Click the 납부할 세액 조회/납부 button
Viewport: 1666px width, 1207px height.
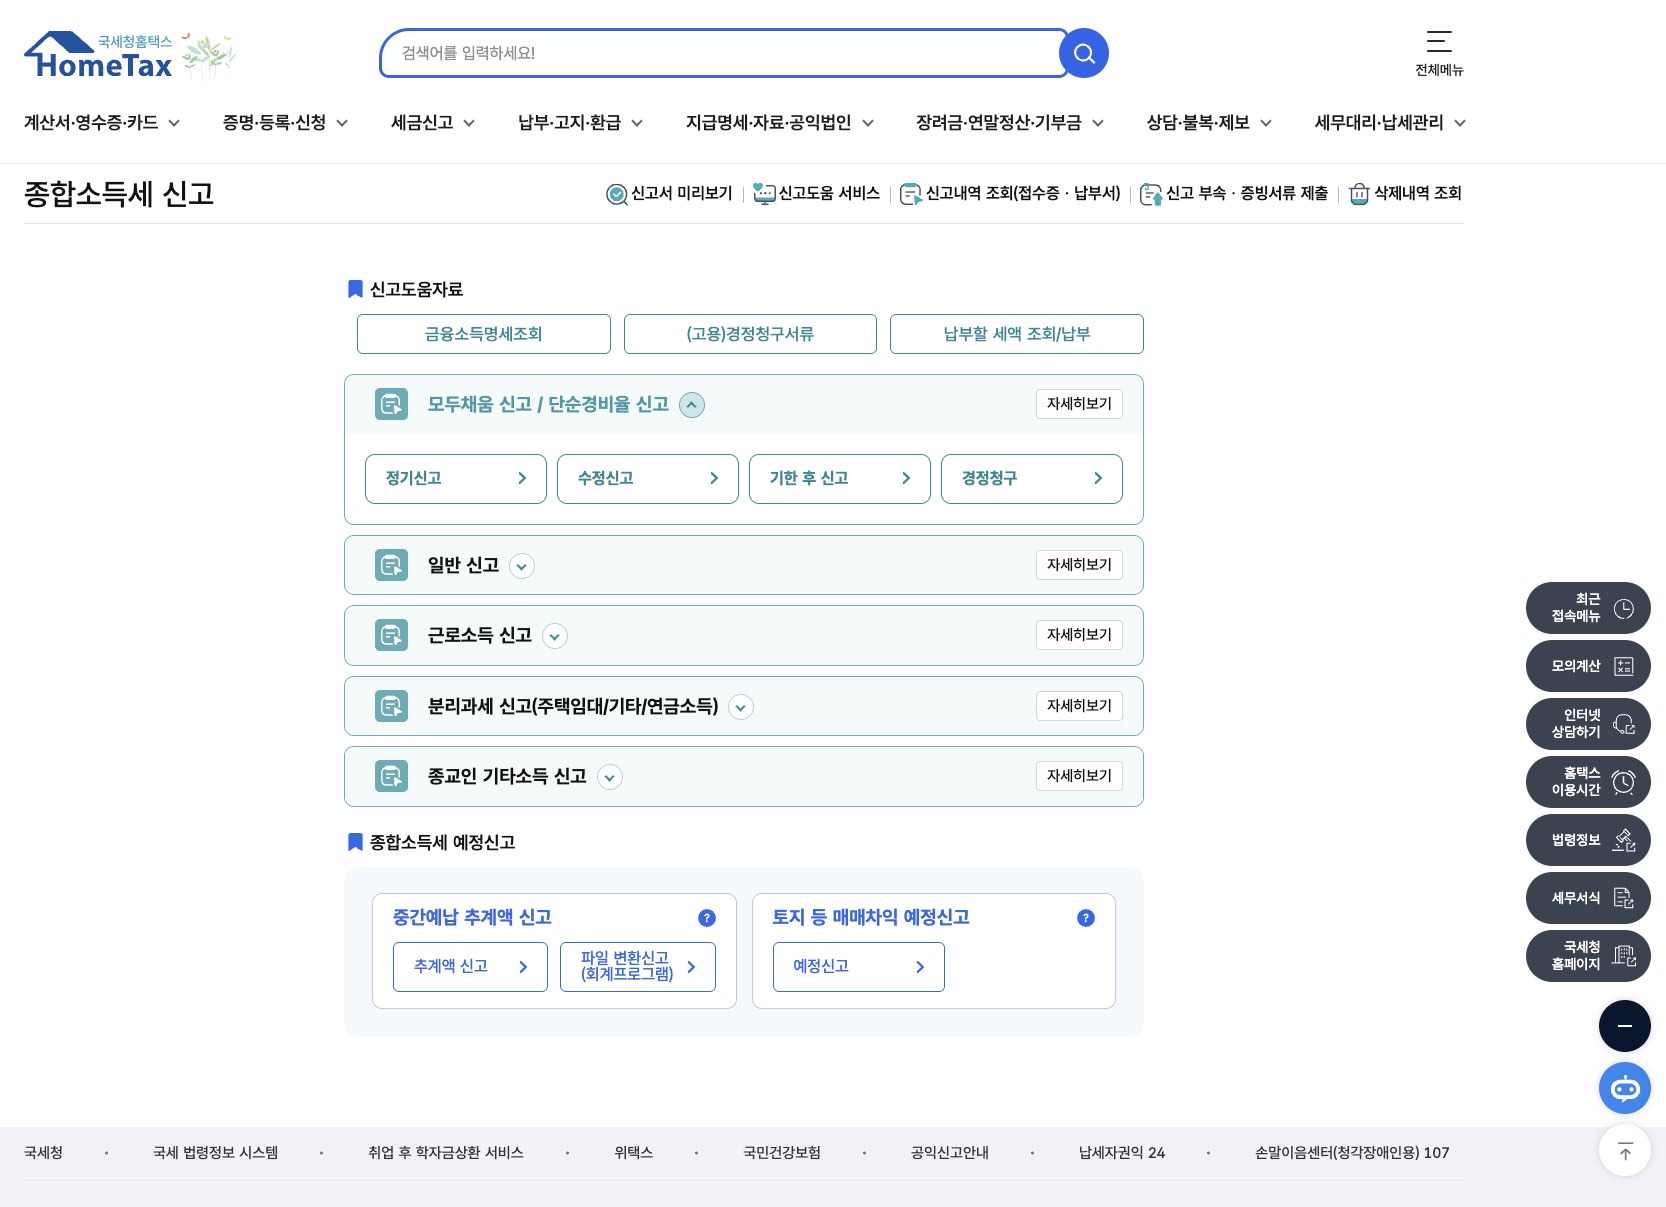coord(1017,334)
